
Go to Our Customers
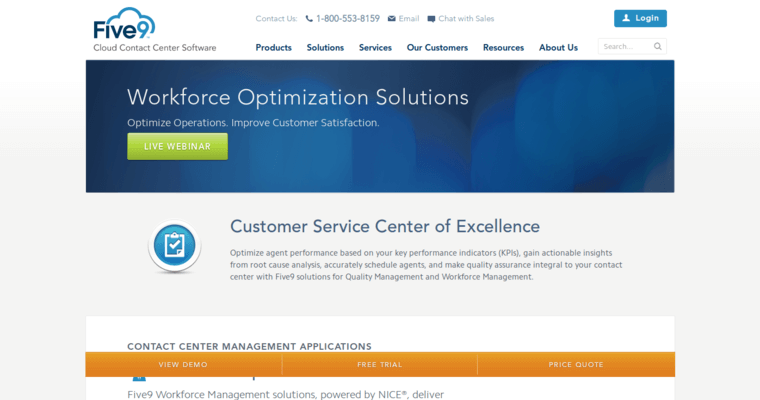(x=437, y=47)
